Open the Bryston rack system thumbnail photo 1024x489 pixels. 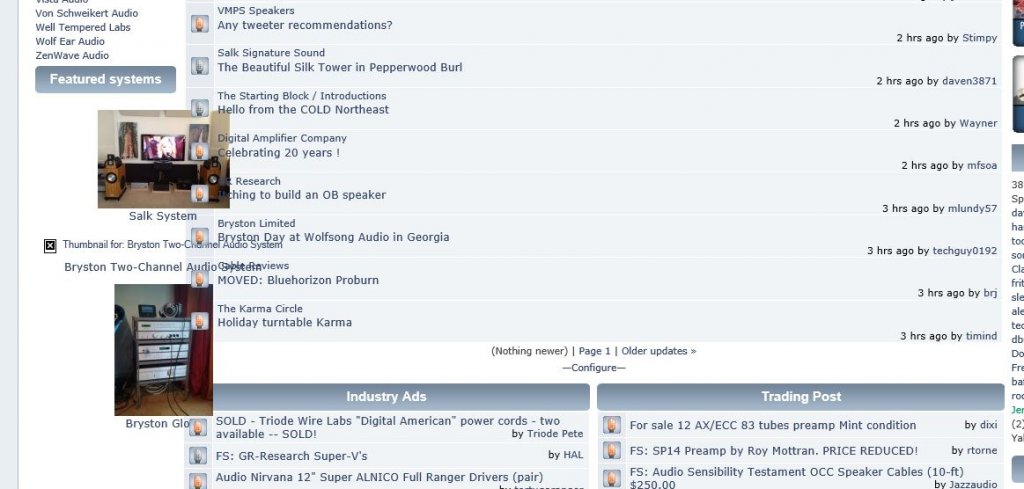click(x=163, y=349)
